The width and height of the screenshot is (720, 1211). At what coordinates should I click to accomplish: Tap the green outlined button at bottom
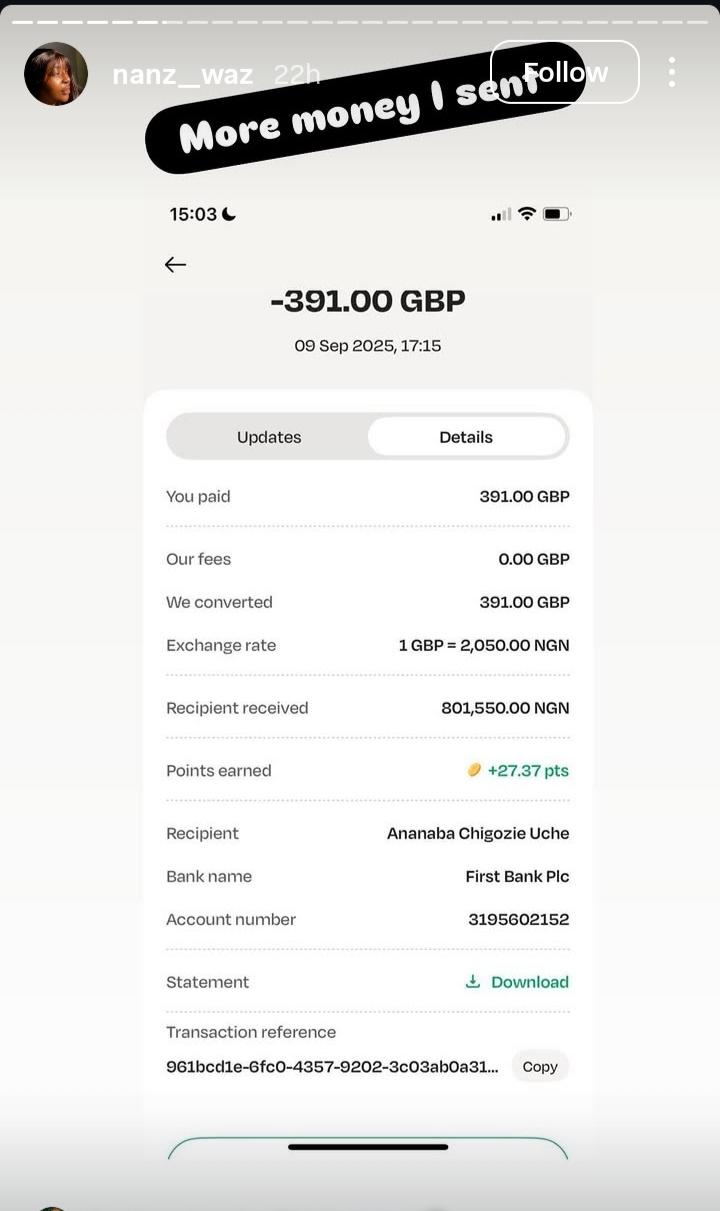click(368, 1148)
